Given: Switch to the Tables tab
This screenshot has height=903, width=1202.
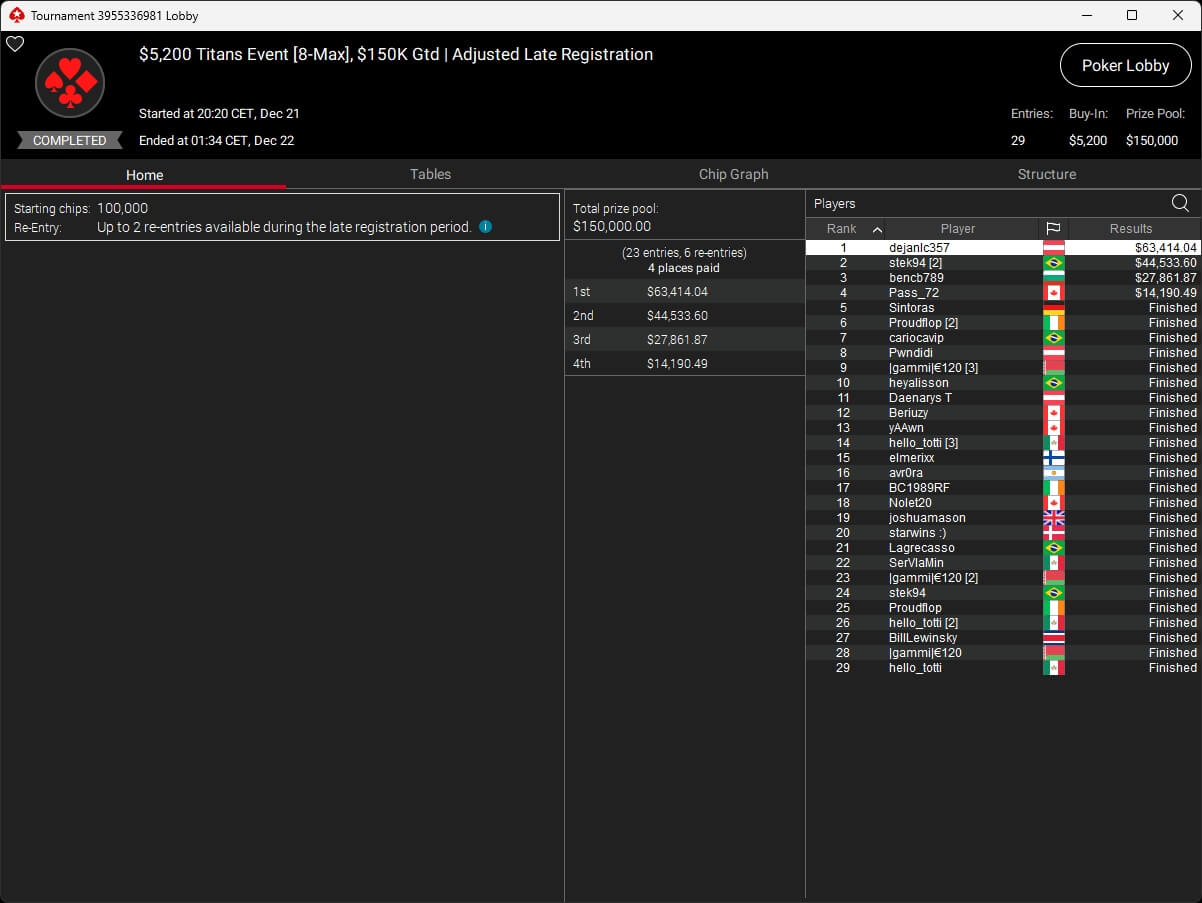Looking at the screenshot, I should pos(430,174).
